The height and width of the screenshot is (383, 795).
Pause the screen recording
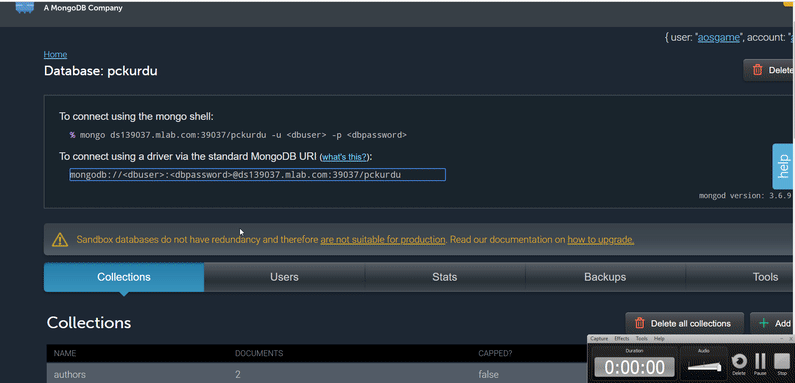[760, 361]
